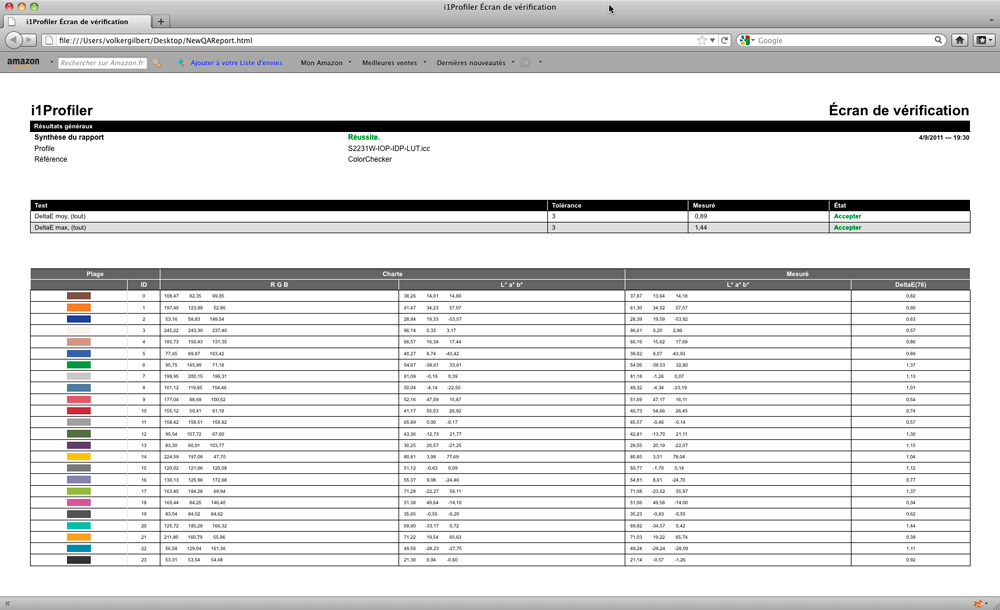Image resolution: width=1000 pixels, height=610 pixels.
Task: Click the measured value 1,44 in DeltaE max. row
Action: pos(701,228)
